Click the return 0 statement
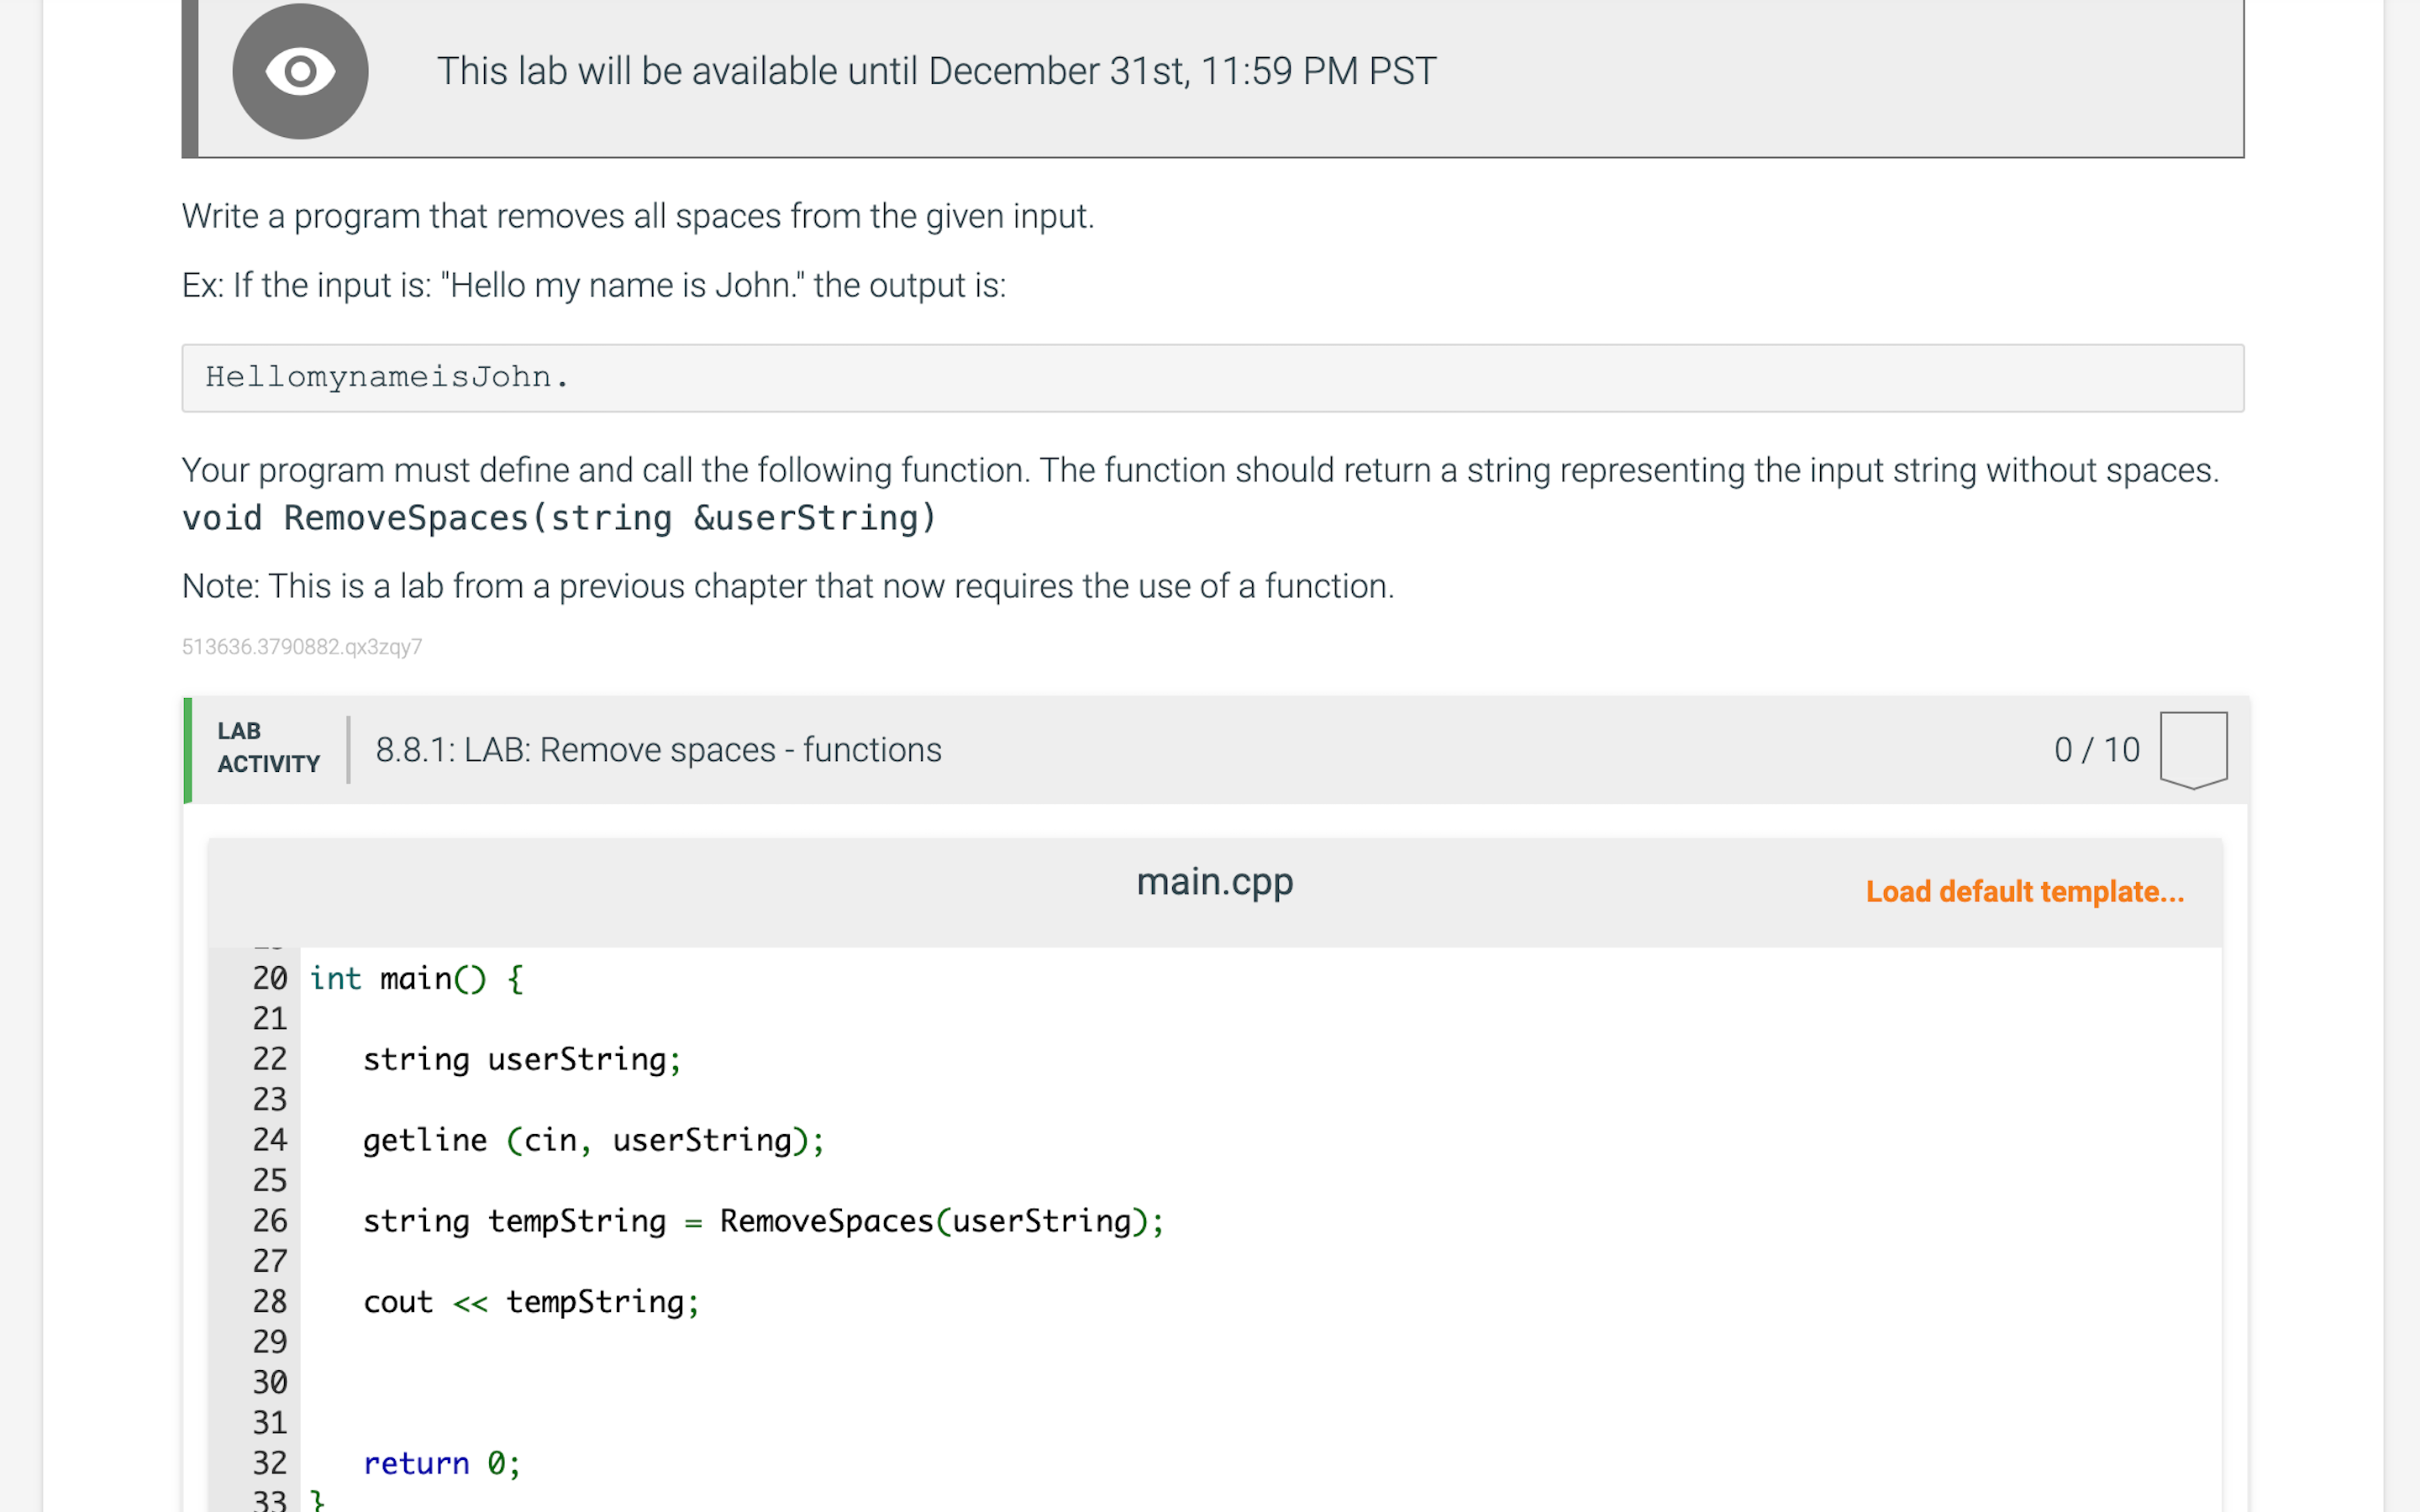Screen dimensions: 2420x1512 pyautogui.click(x=441, y=1463)
